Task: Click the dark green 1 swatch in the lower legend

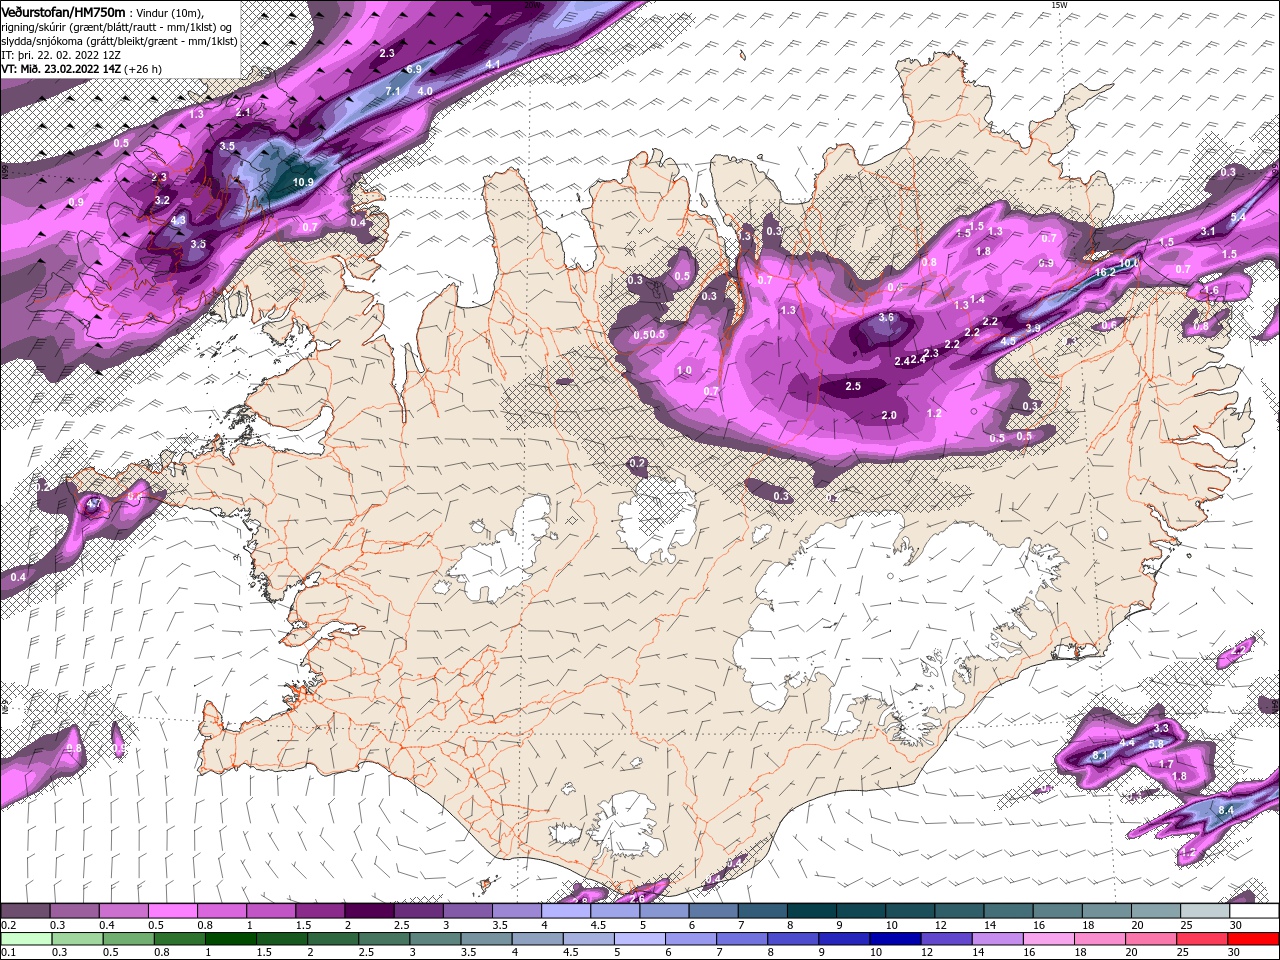Action: (x=230, y=939)
